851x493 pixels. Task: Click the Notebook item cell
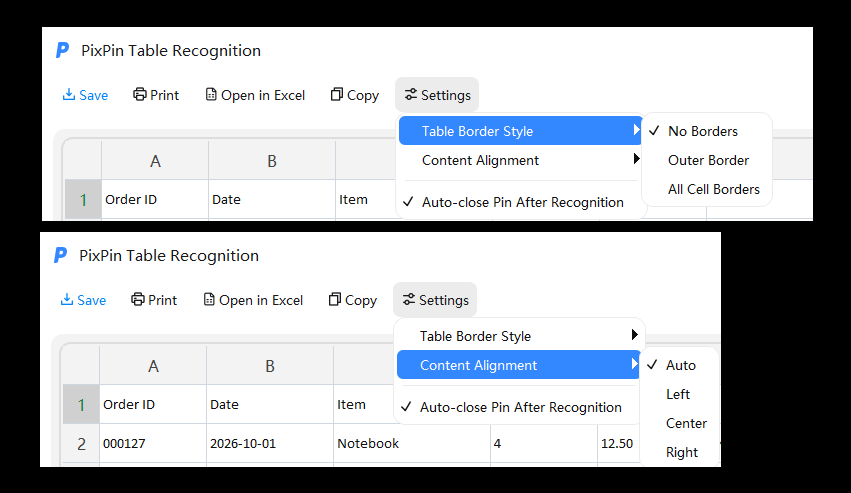412,443
